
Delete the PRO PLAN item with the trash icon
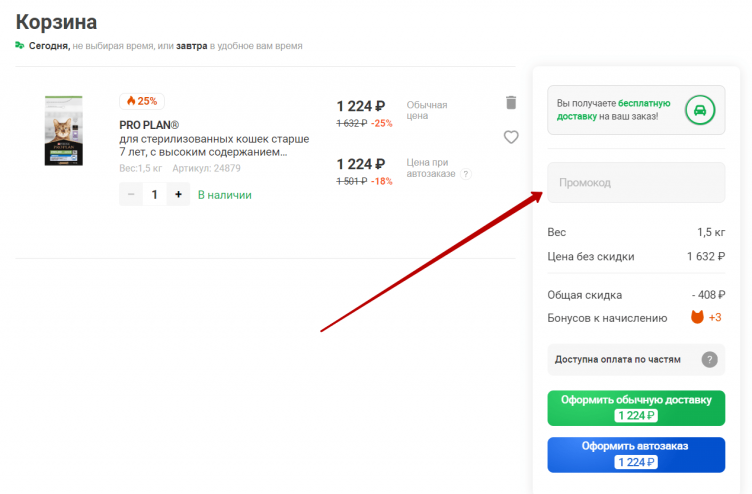tap(511, 102)
